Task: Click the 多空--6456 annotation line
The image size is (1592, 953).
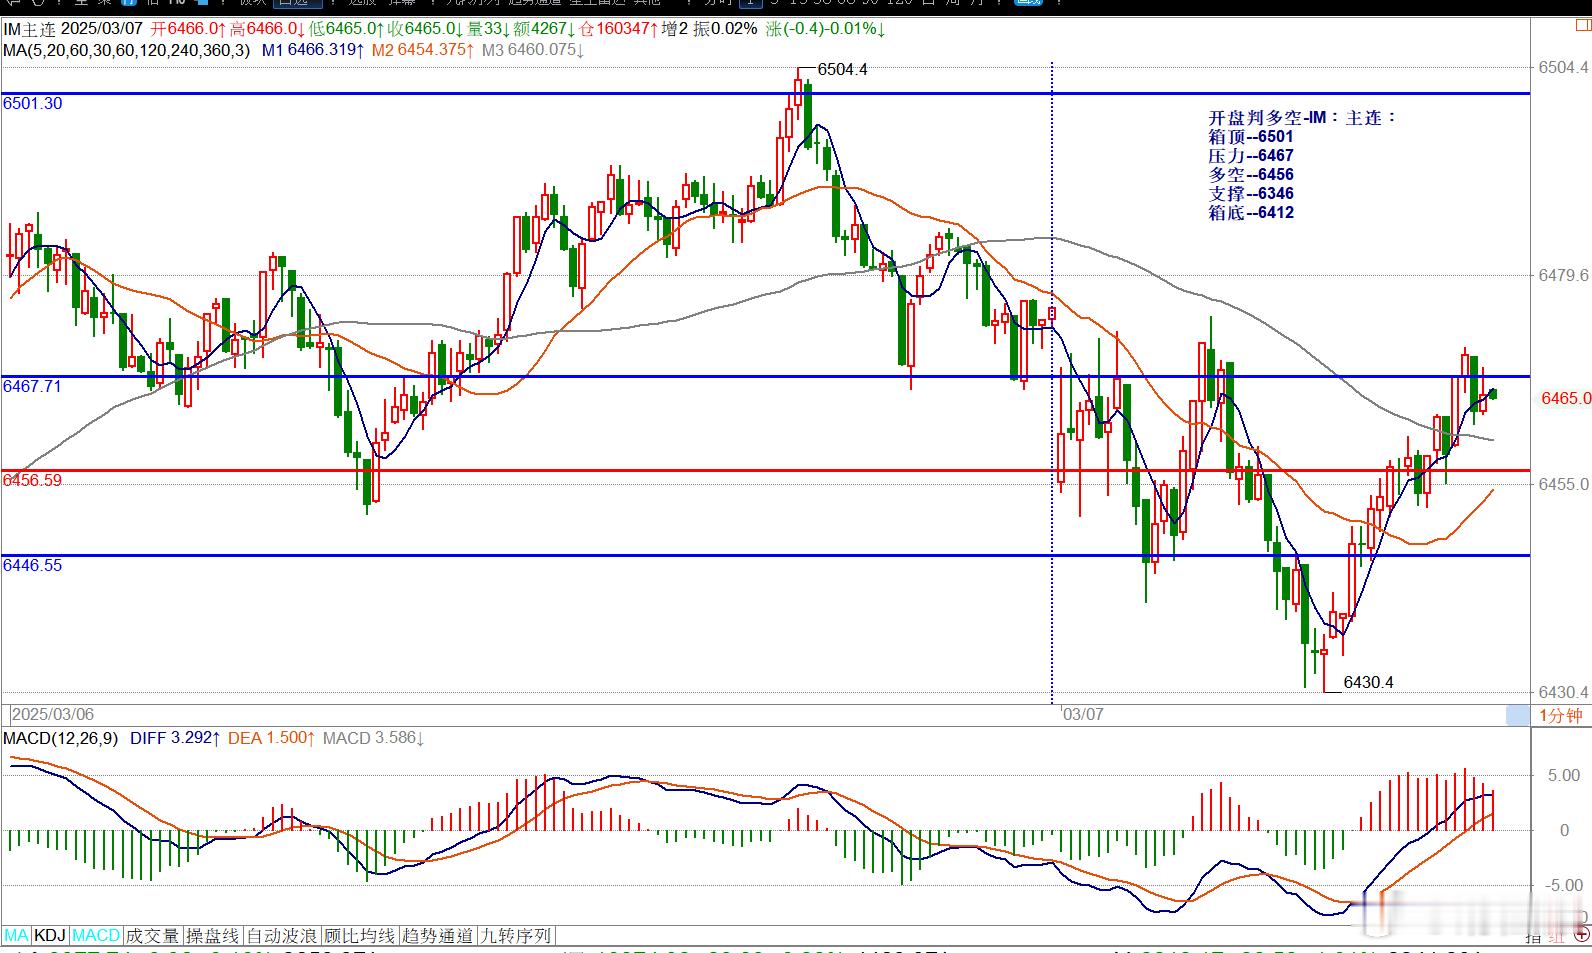Action: pos(1251,174)
